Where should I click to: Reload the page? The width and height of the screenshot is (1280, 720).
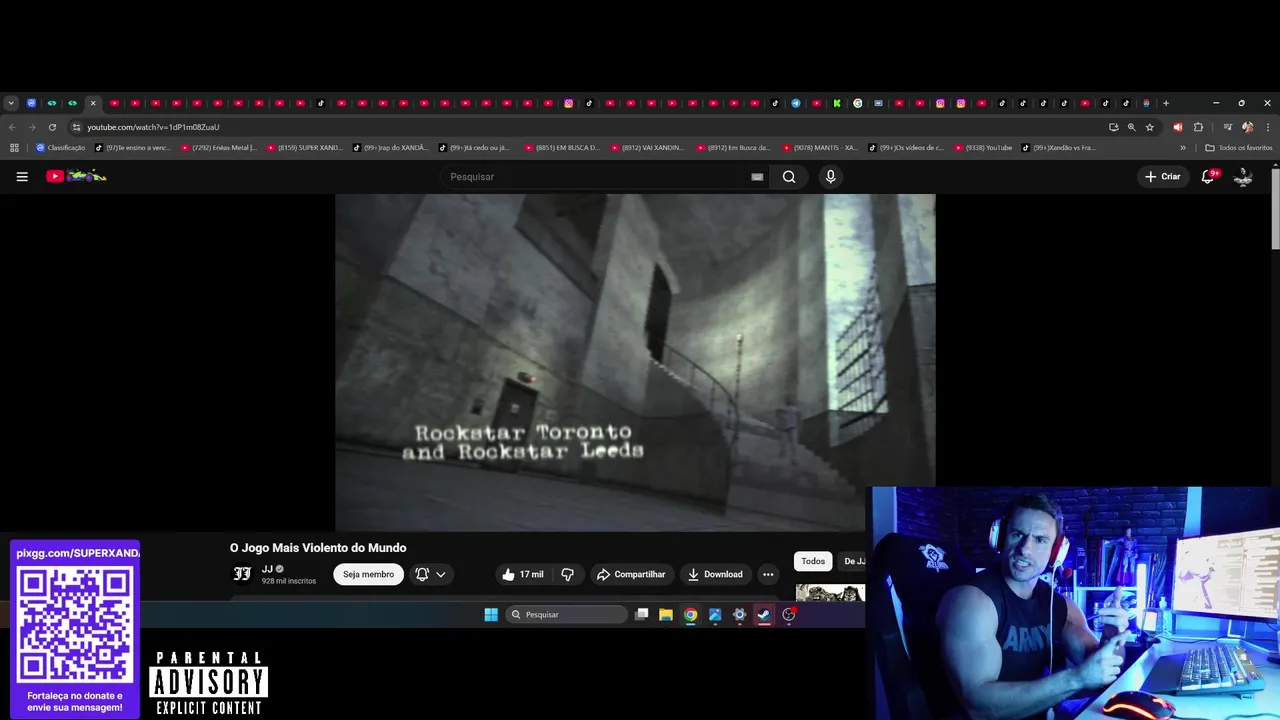[52, 127]
